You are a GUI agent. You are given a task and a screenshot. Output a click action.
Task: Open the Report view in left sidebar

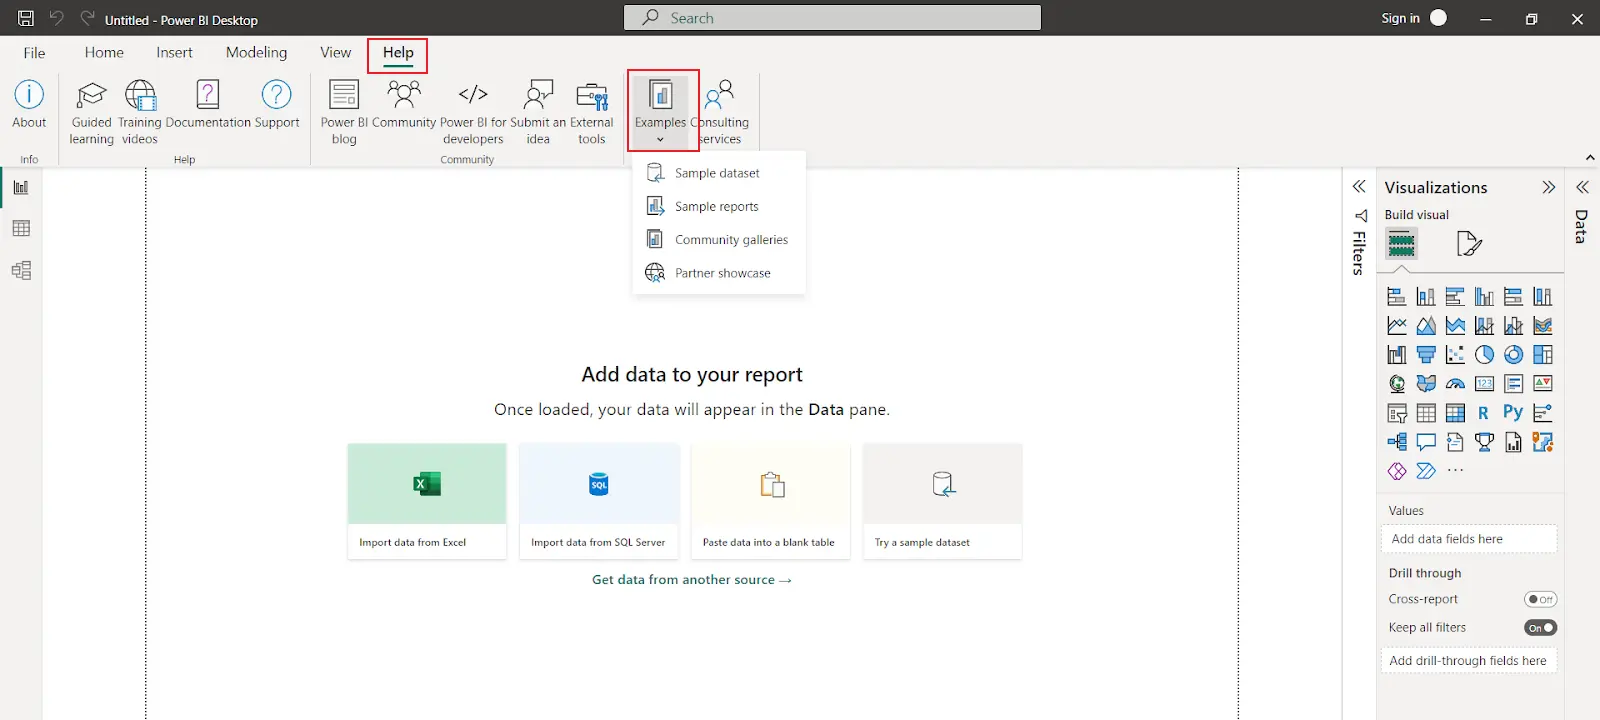(x=21, y=188)
